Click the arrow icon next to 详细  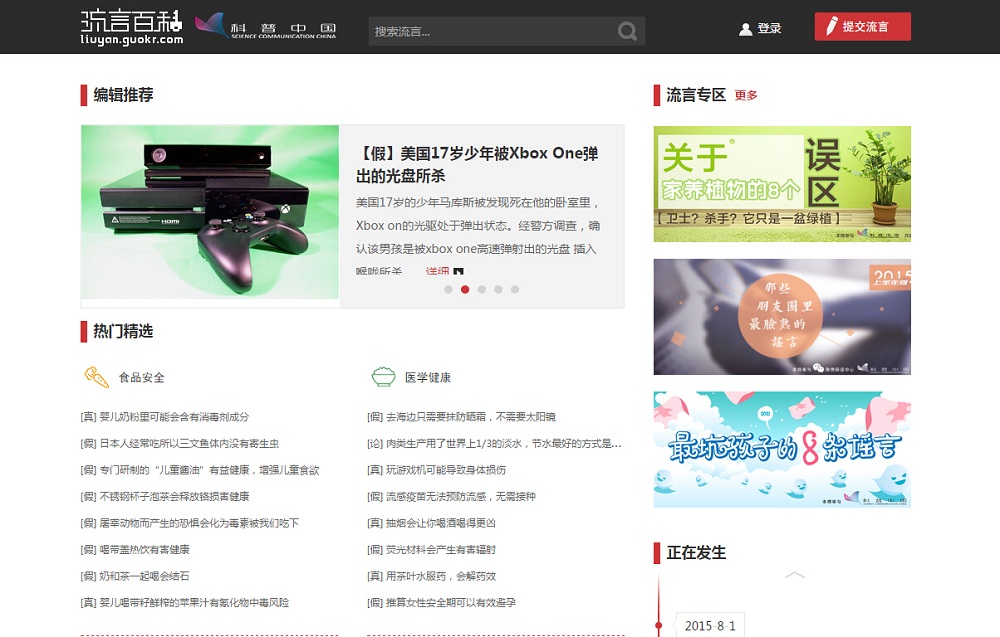pyautogui.click(x=458, y=272)
